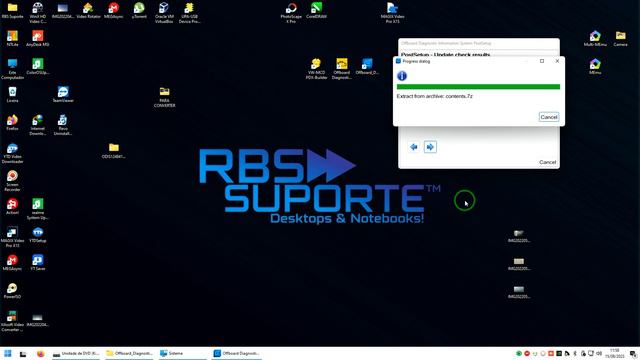The image size is (640, 360).
Task: Select TeamViewer desktop icon
Action: pyautogui.click(x=63, y=95)
